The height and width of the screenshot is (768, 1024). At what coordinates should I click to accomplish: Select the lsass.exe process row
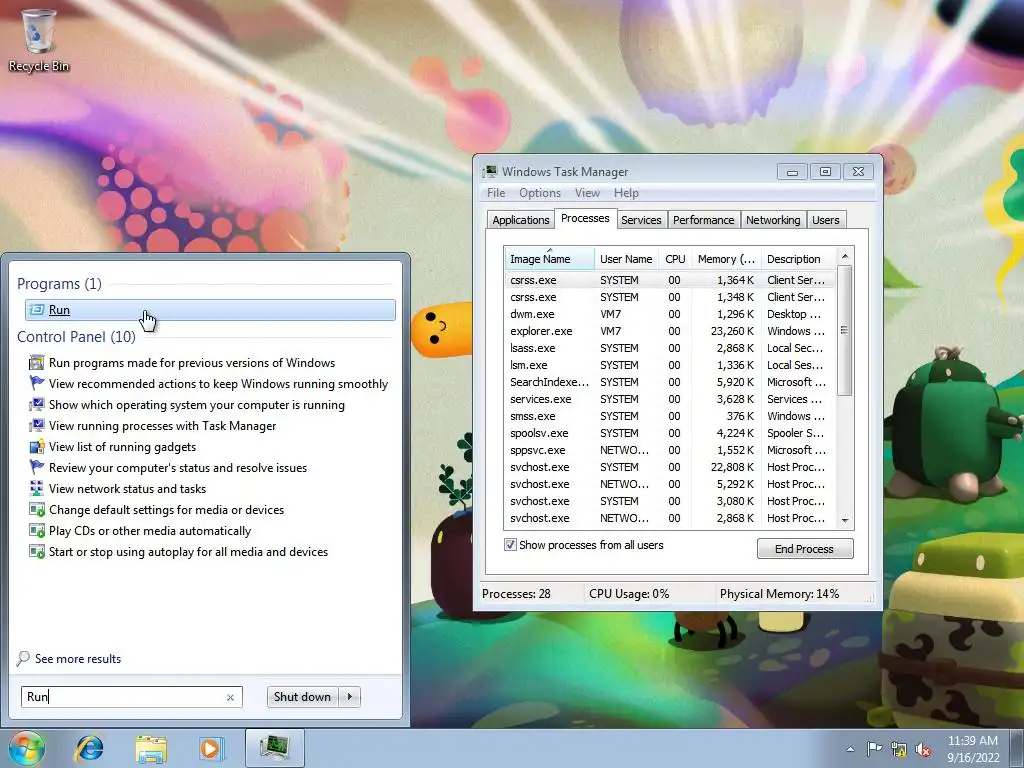coord(669,348)
